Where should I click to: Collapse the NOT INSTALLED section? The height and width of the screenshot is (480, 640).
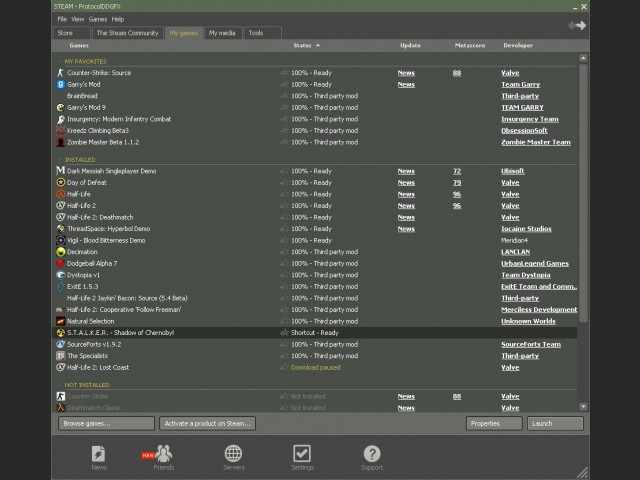click(59, 385)
